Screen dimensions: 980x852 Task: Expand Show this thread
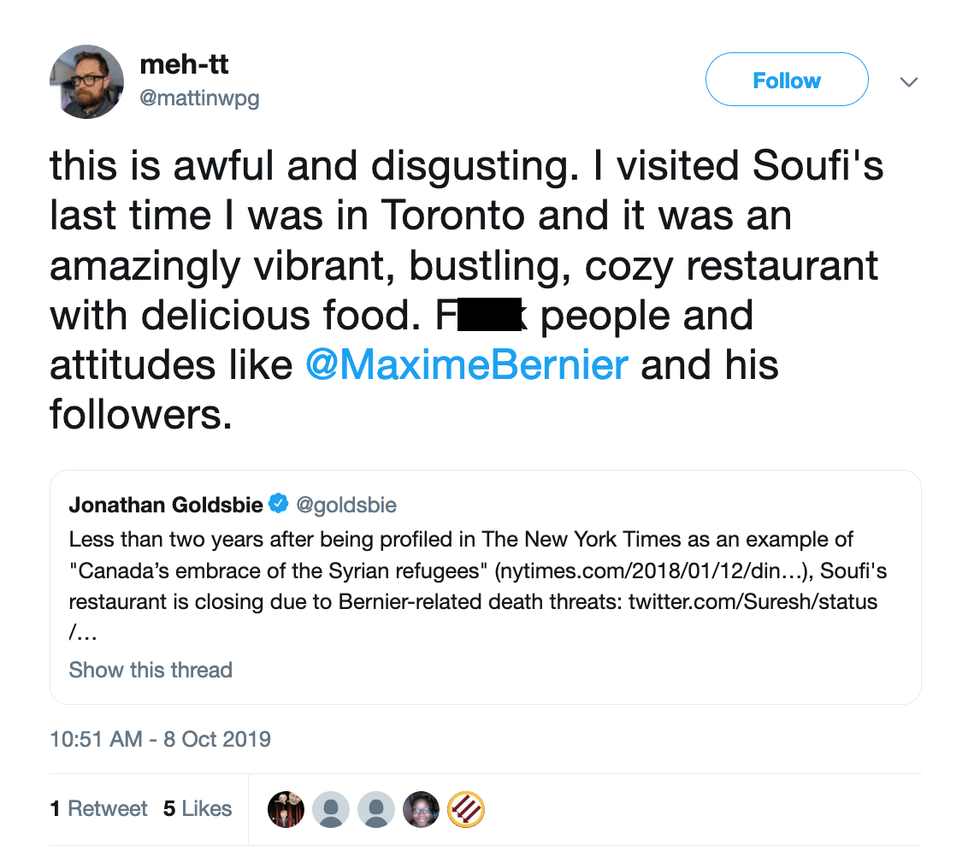coord(150,670)
